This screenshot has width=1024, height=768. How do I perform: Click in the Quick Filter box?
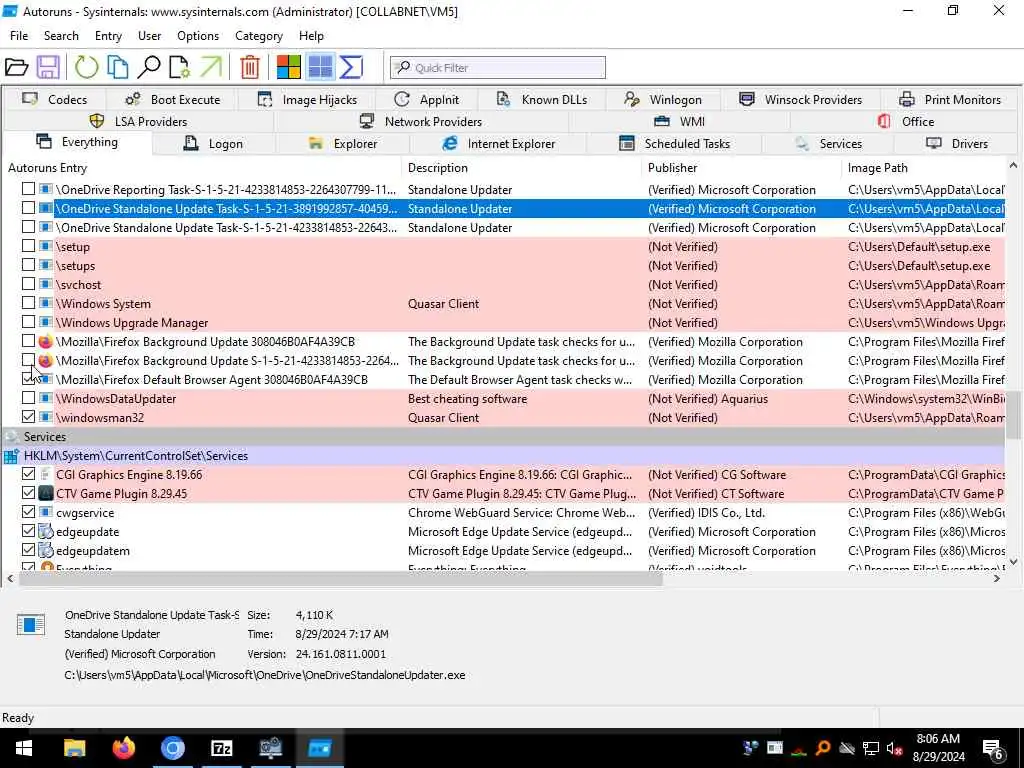click(x=498, y=67)
